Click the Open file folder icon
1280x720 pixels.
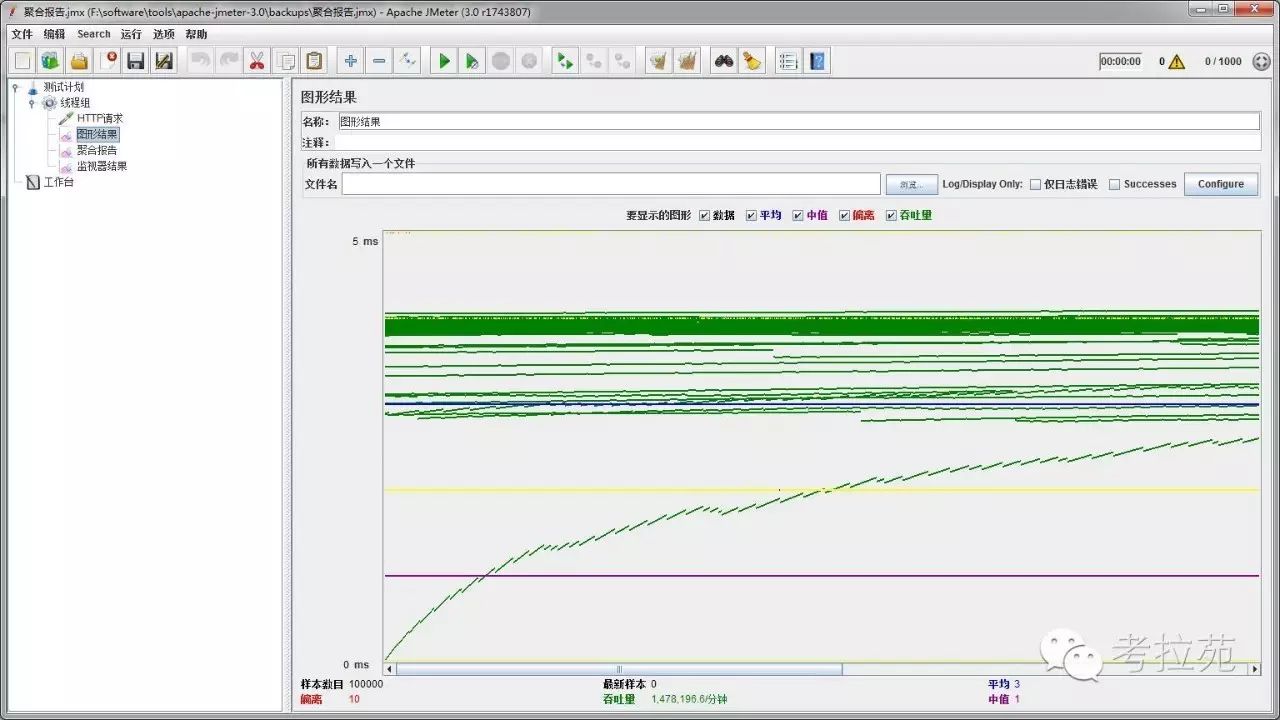(x=79, y=61)
